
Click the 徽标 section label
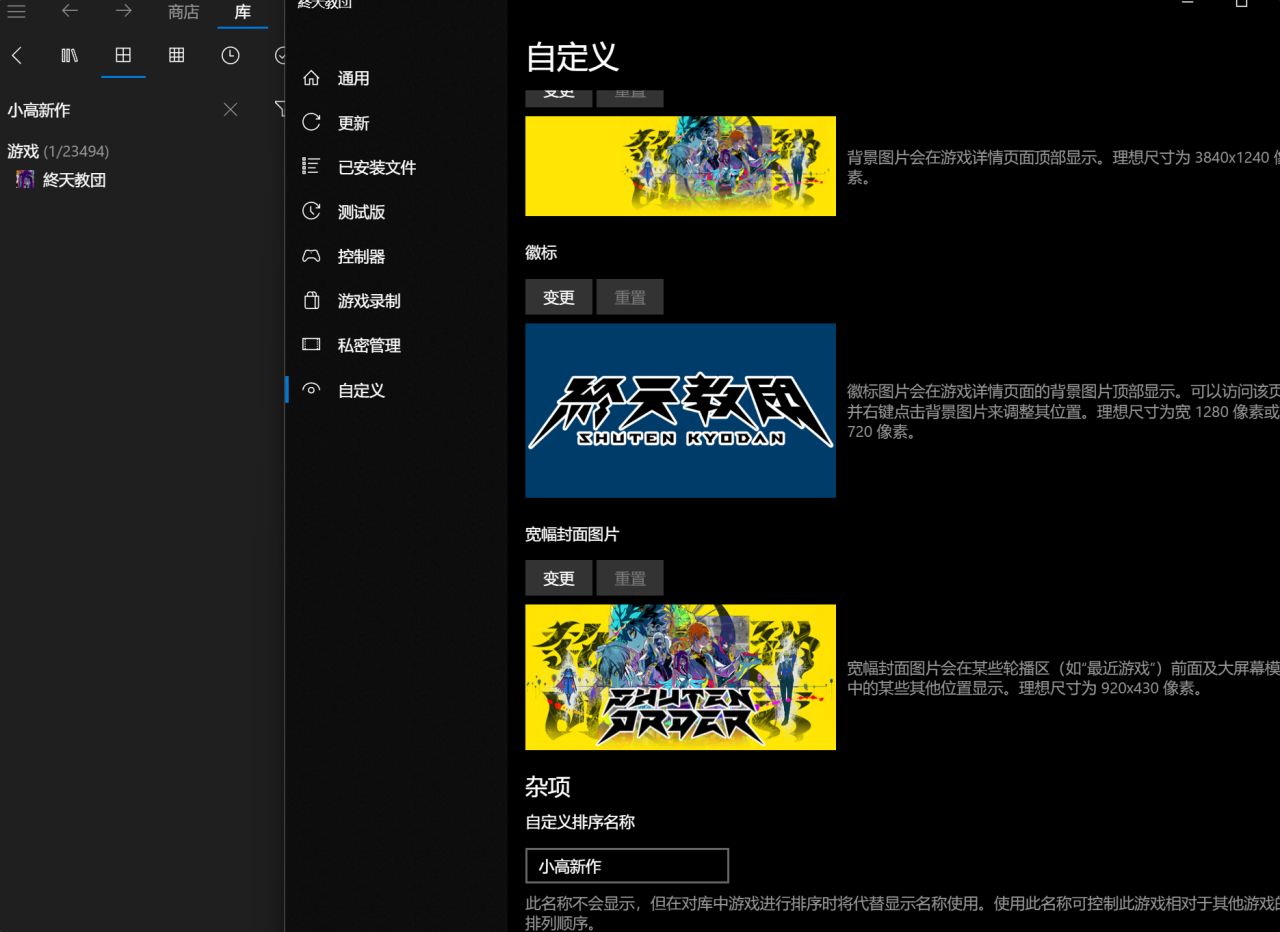[541, 253]
